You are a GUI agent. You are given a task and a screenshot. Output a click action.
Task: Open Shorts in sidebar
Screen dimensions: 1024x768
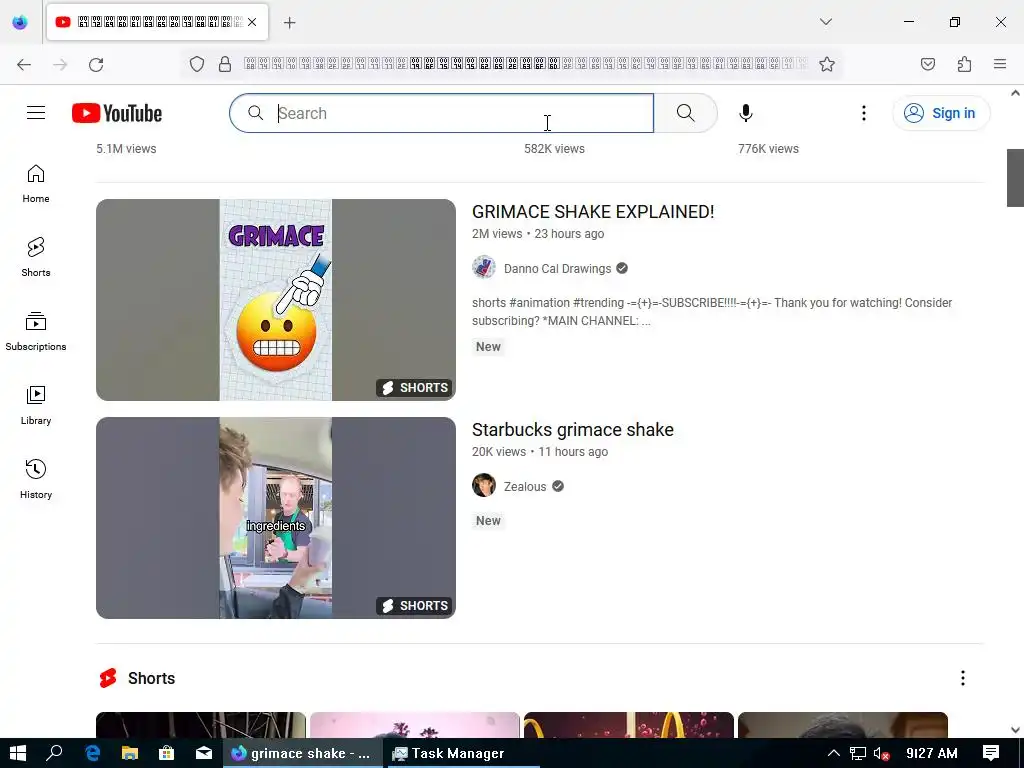(x=36, y=257)
